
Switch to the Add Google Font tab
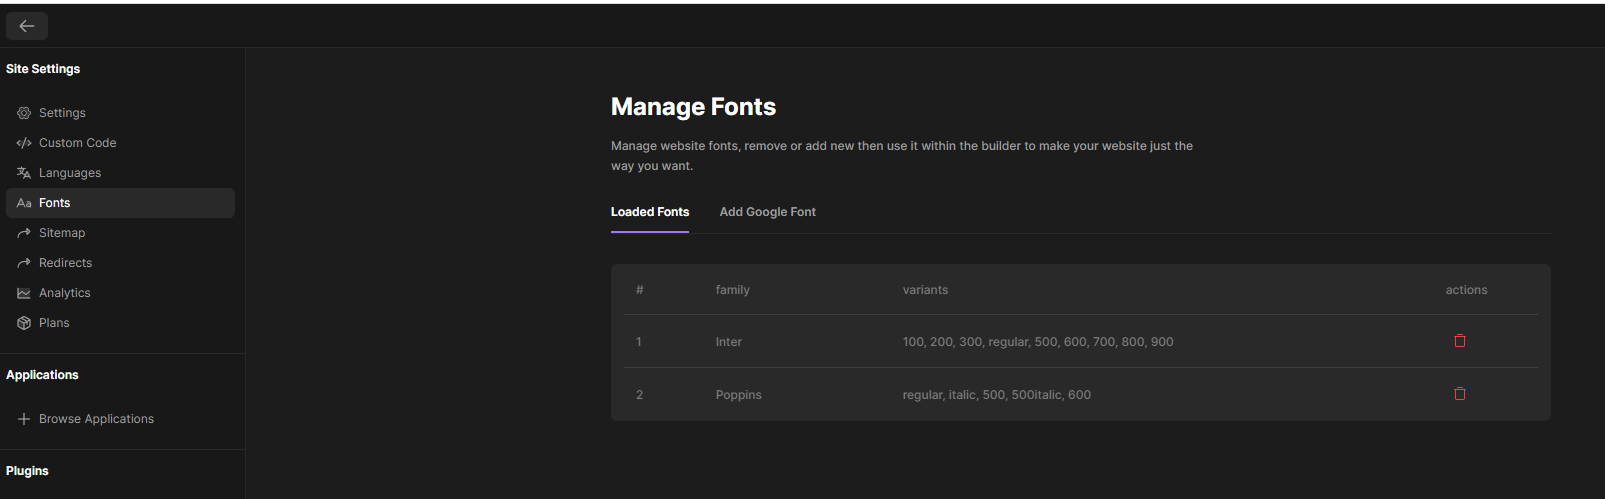(x=768, y=212)
